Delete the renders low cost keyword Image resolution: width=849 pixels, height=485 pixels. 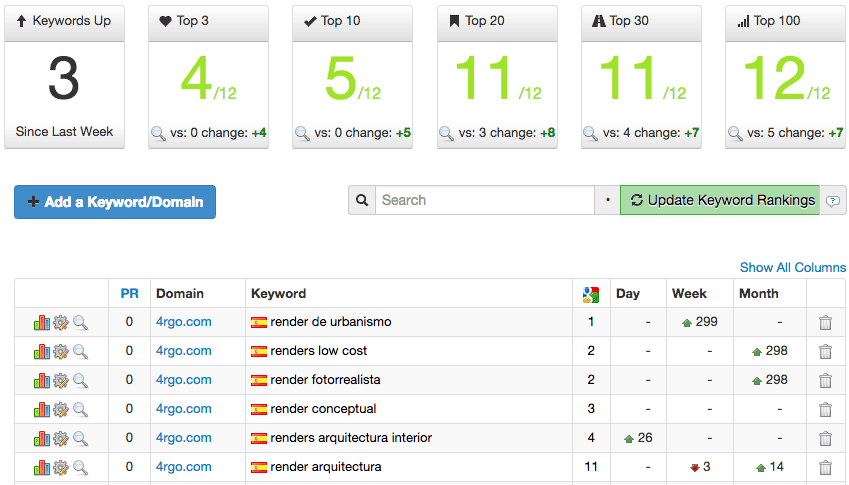[825, 352]
